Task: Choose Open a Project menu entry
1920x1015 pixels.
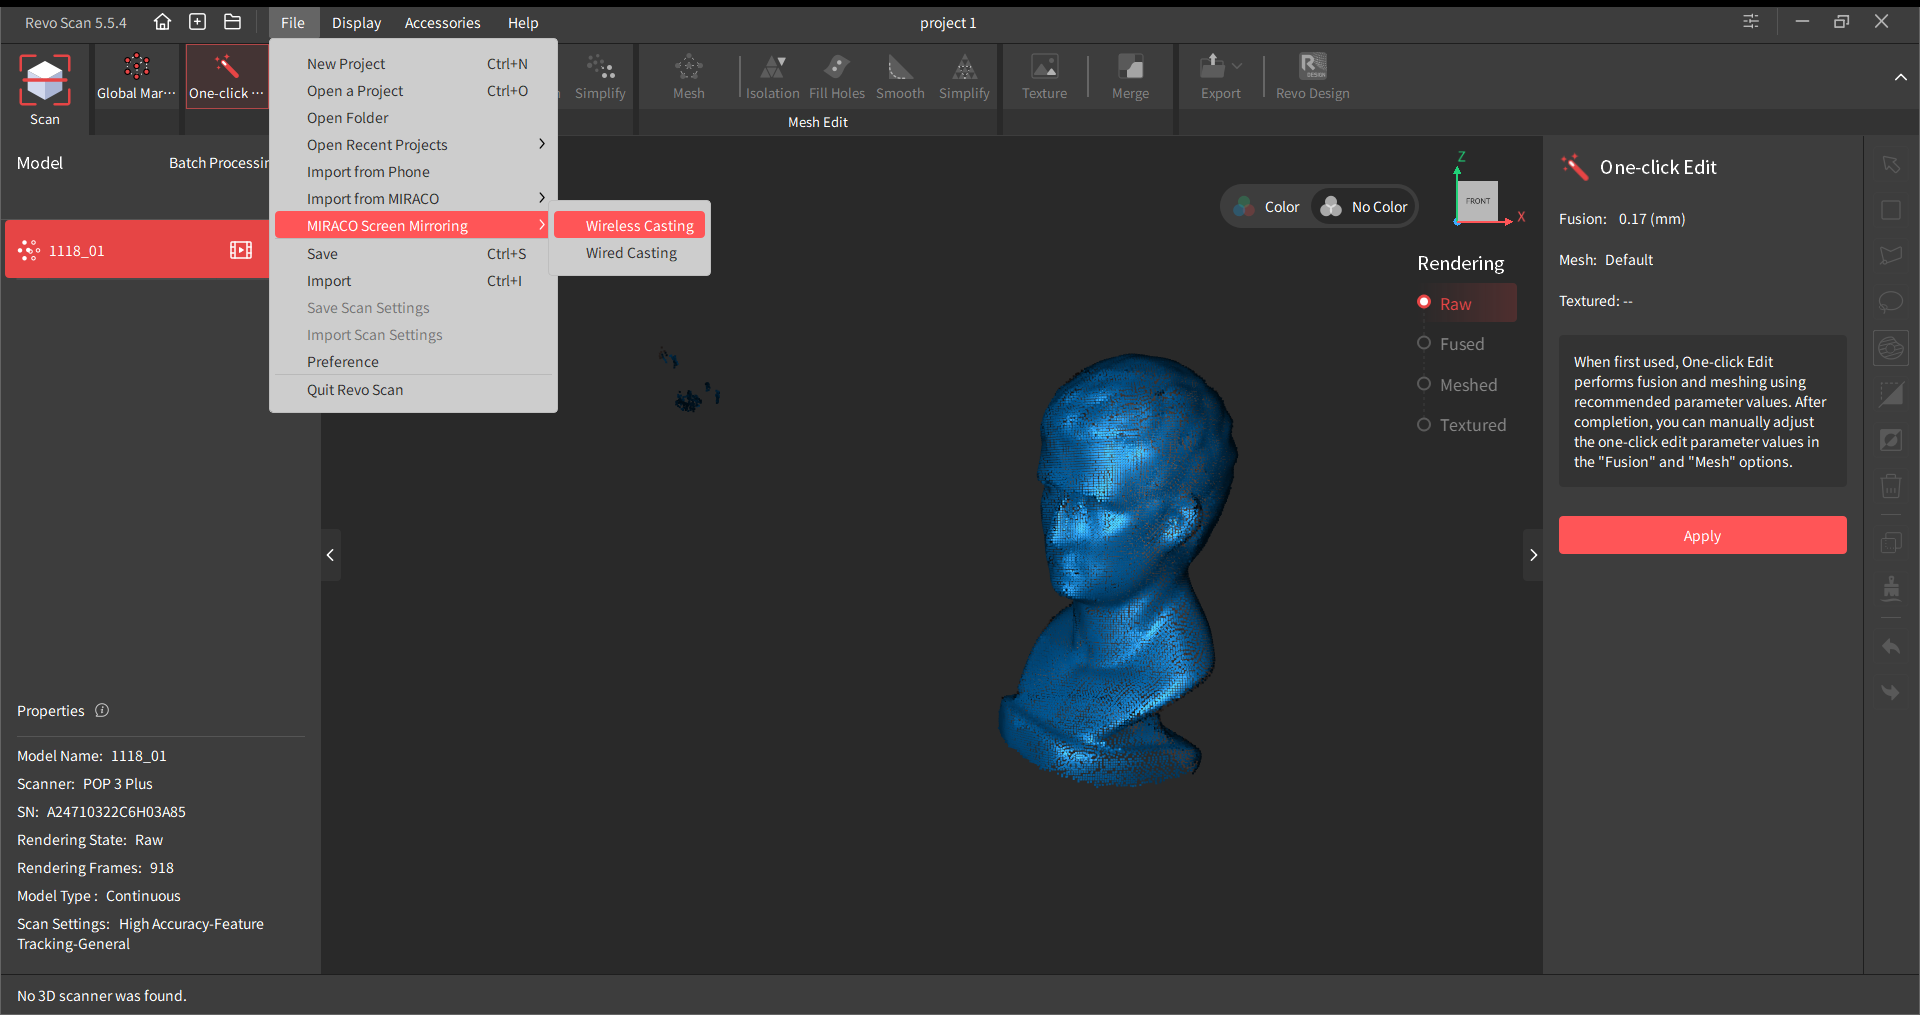Action: pos(414,90)
